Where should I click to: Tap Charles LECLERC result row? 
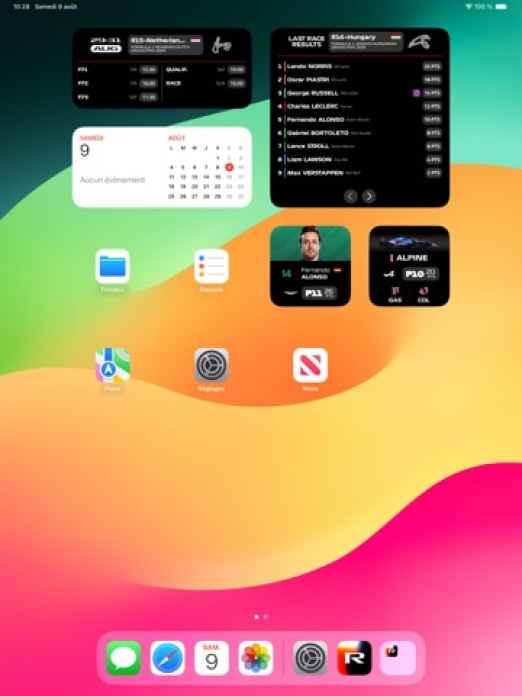click(x=360, y=106)
